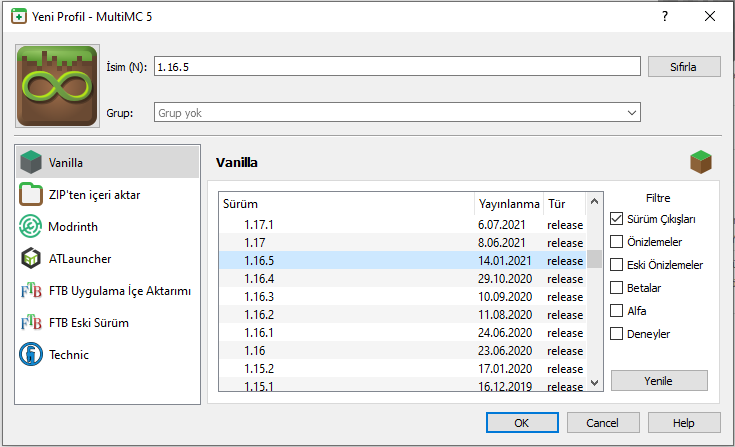Check the Betalar filter
The height and width of the screenshot is (447, 735).
(616, 288)
